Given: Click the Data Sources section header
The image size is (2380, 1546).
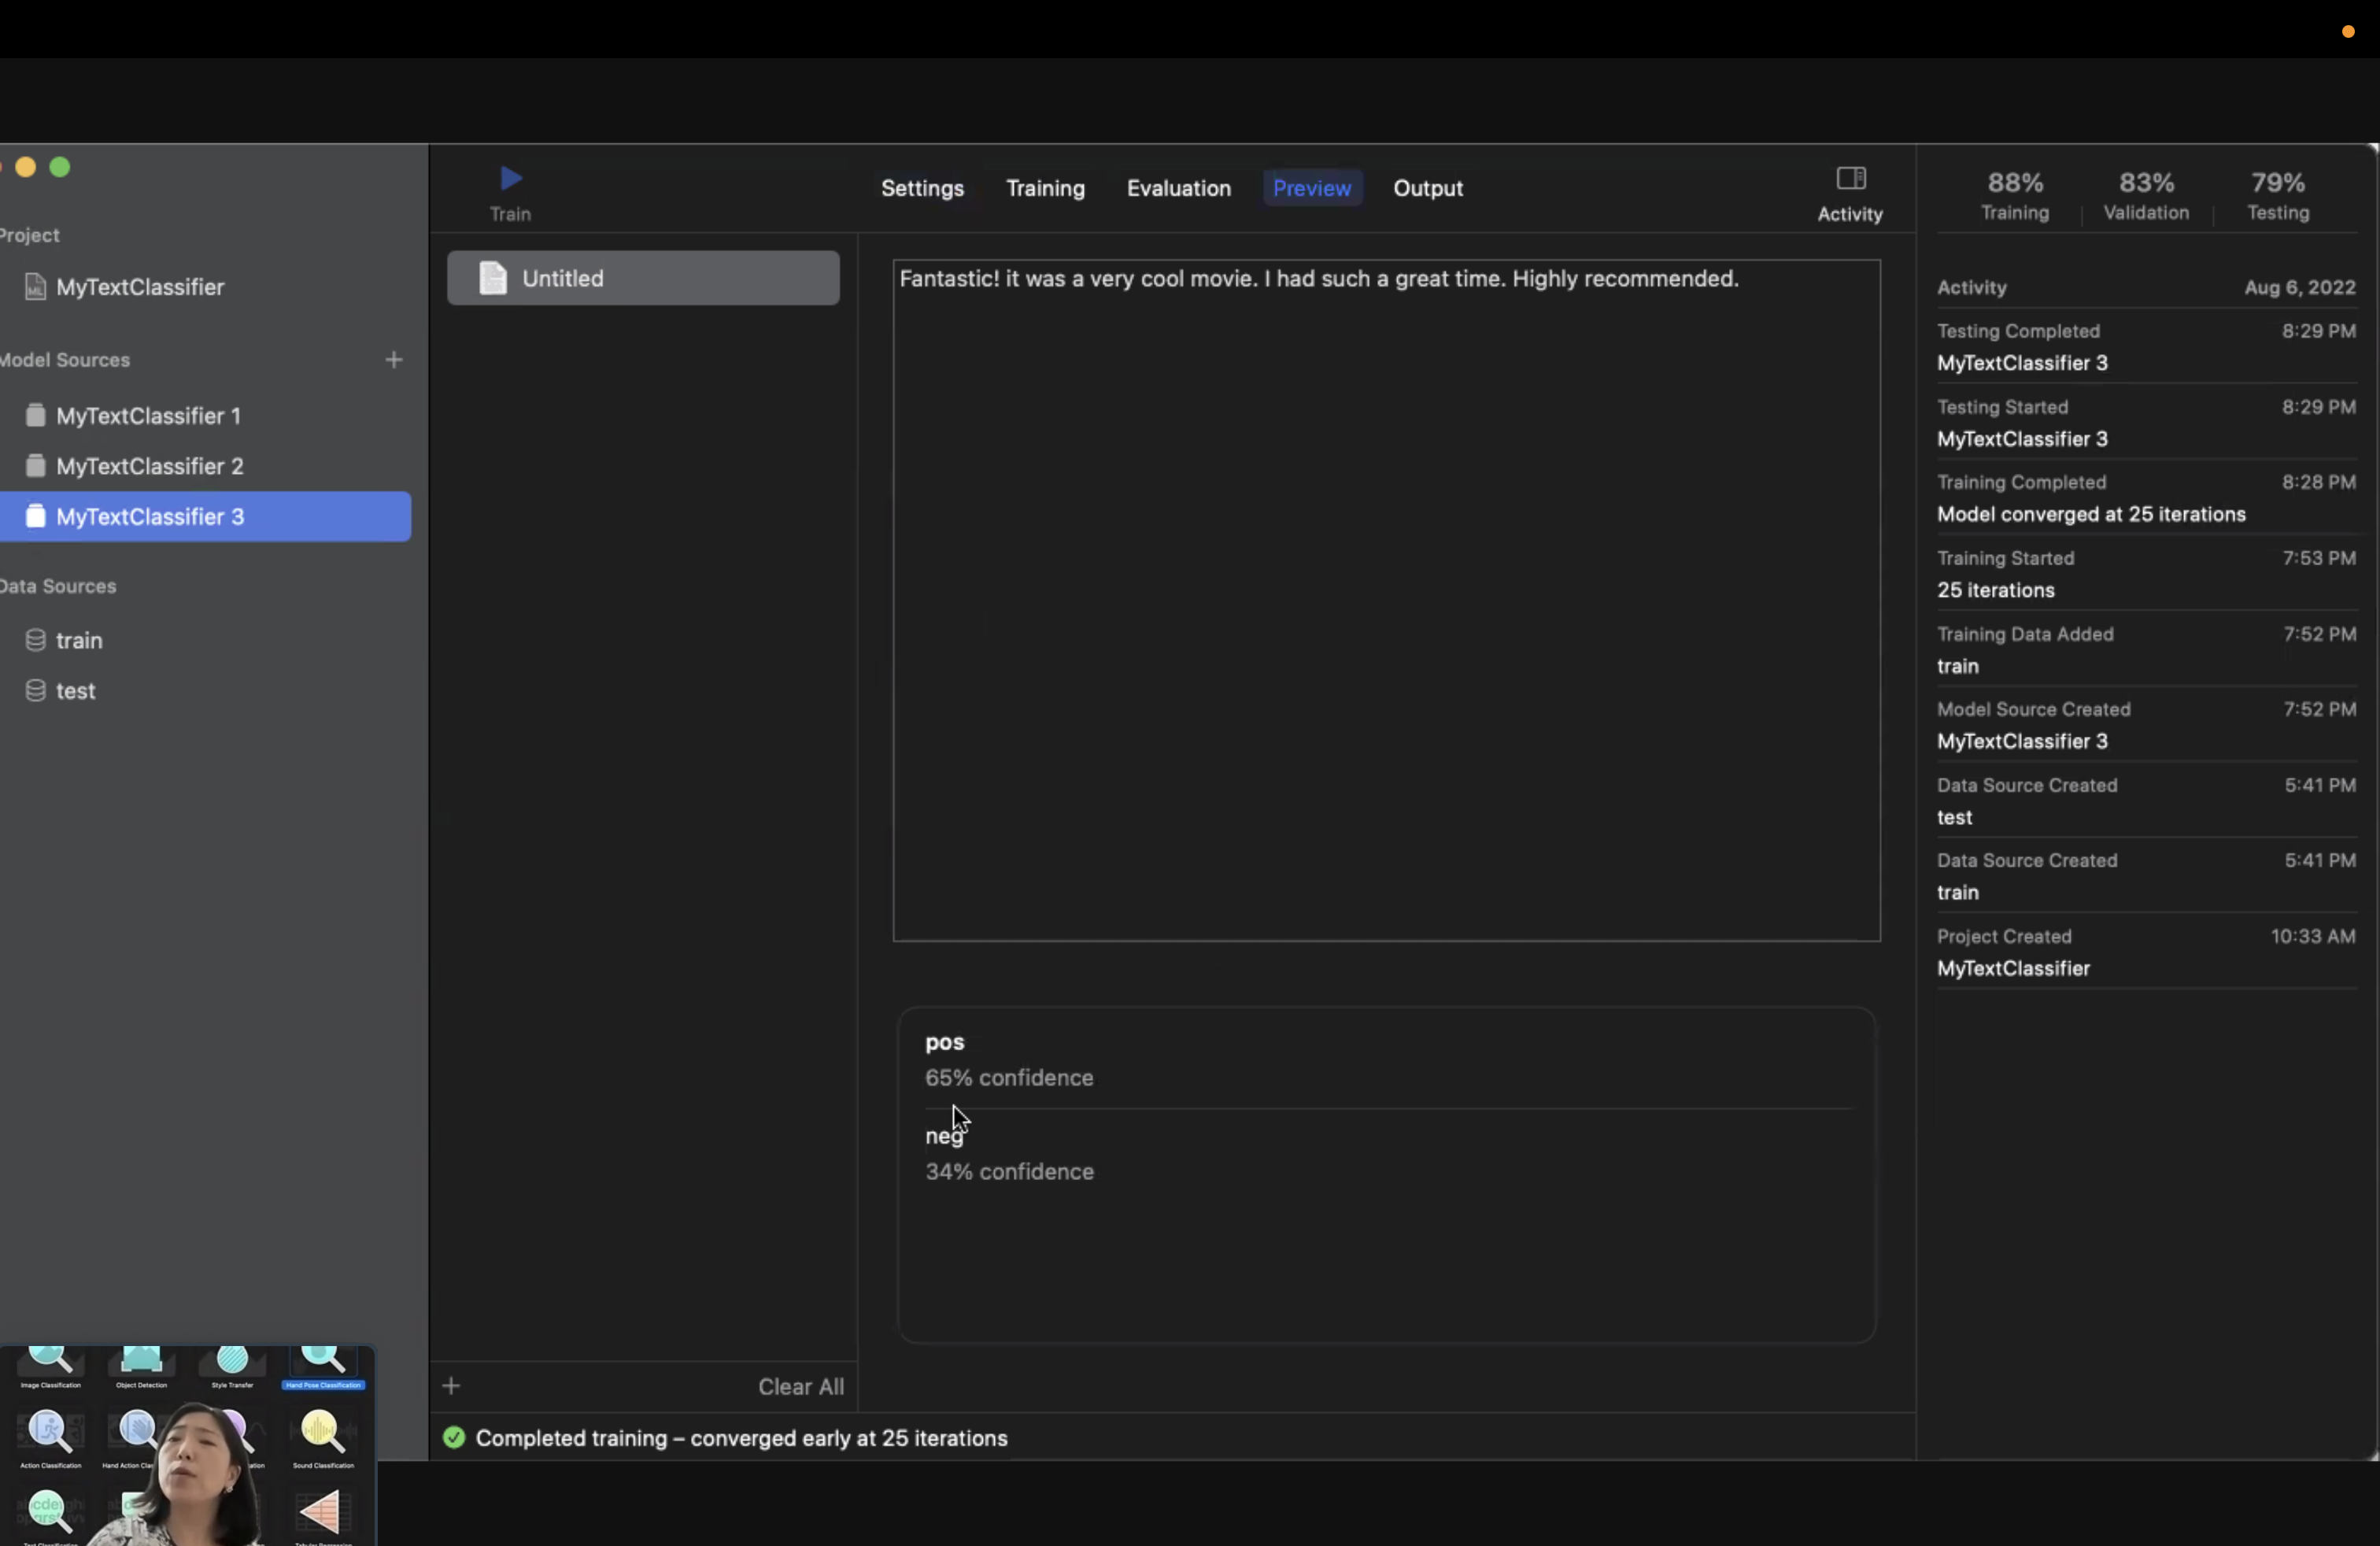Looking at the screenshot, I should [58, 586].
